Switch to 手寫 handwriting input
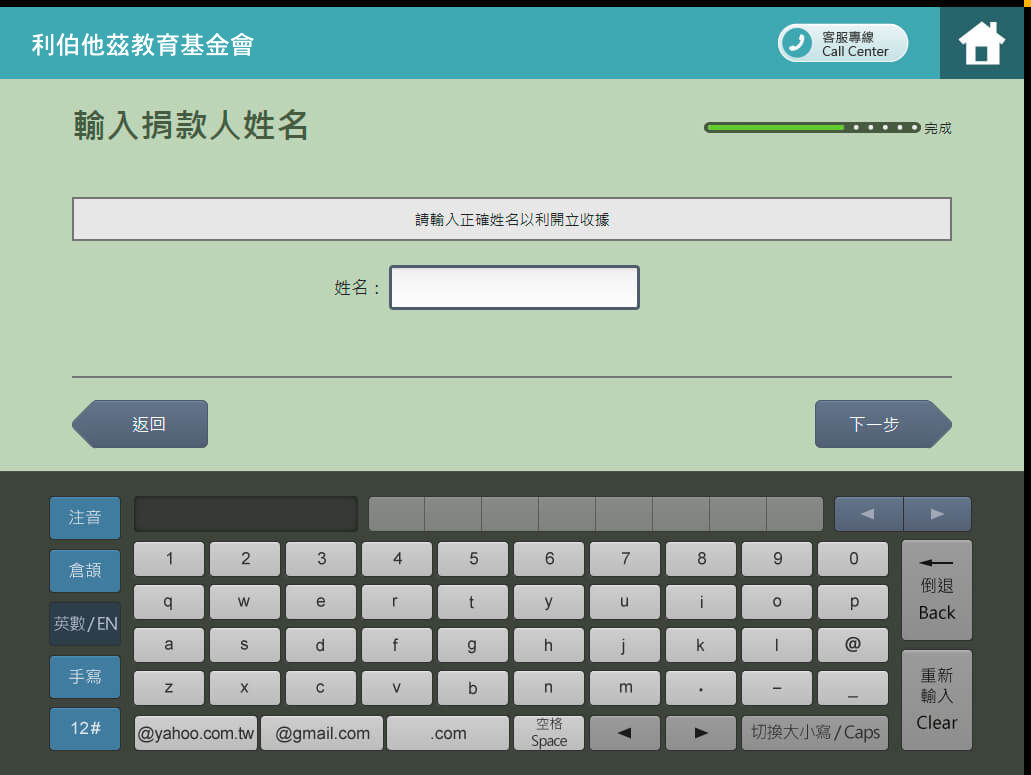Image resolution: width=1031 pixels, height=775 pixels. click(85, 677)
